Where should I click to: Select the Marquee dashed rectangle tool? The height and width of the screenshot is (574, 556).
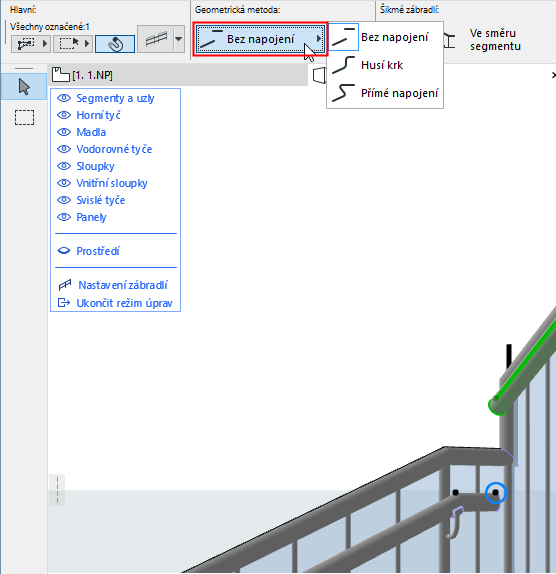pyautogui.click(x=25, y=118)
